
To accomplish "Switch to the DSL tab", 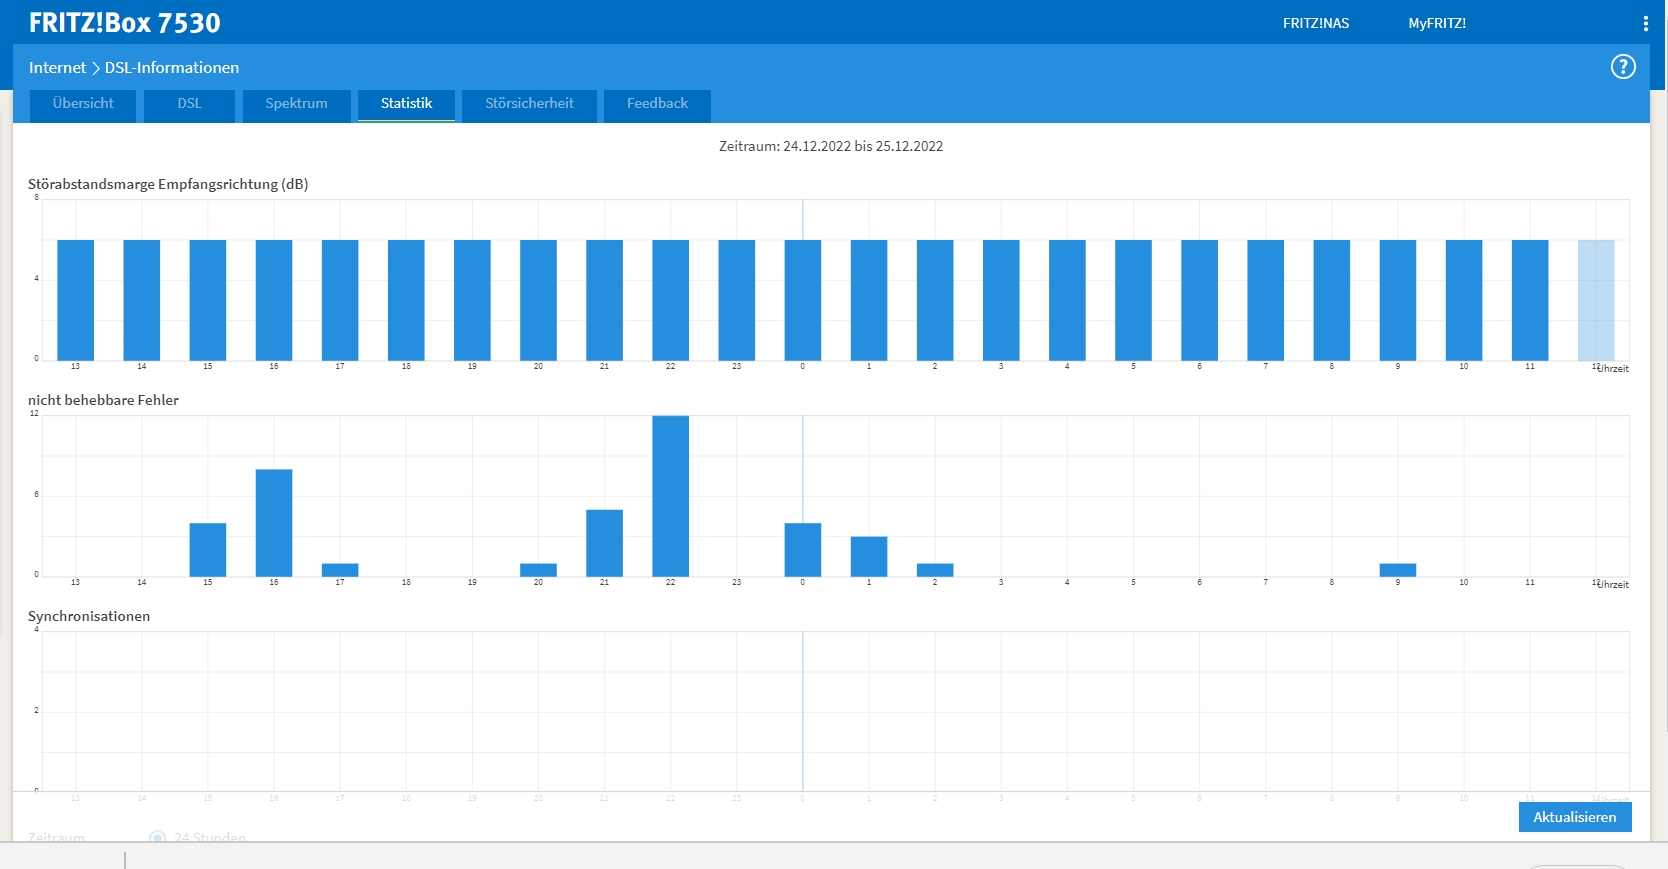I will click(x=189, y=104).
